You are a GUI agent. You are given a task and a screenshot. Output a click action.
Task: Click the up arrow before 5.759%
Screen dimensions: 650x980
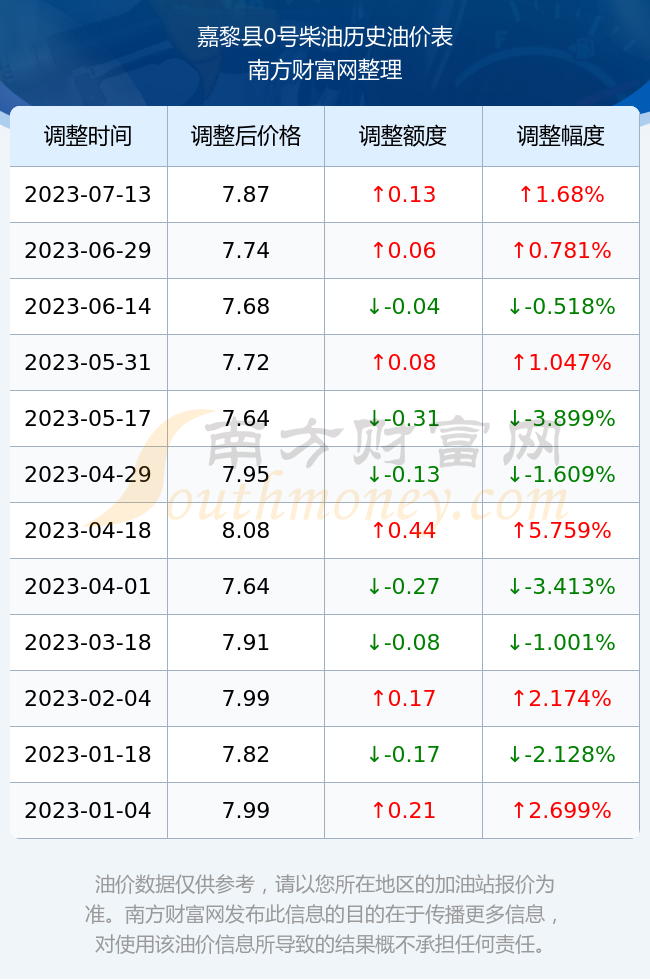tap(518, 530)
